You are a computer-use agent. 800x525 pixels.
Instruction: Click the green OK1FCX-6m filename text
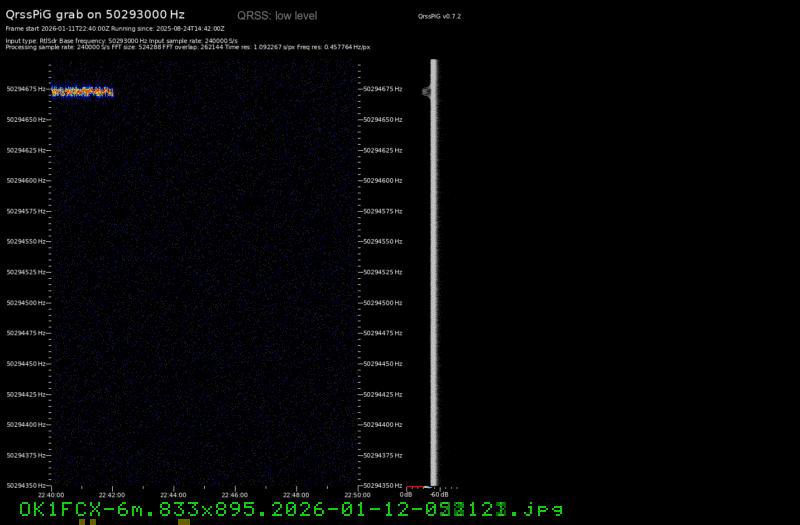[291, 510]
